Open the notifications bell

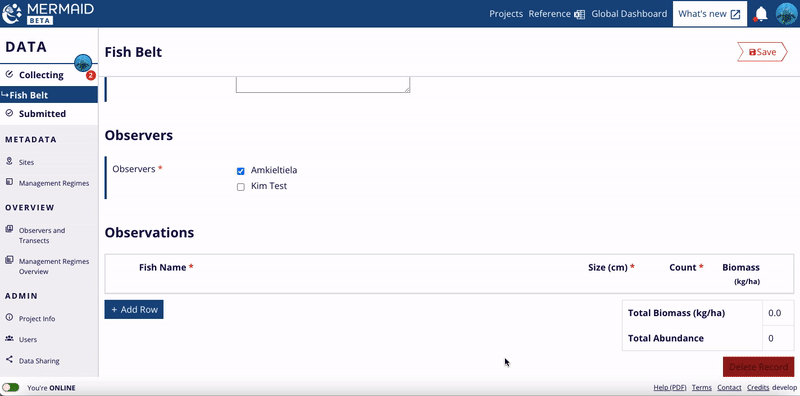761,14
